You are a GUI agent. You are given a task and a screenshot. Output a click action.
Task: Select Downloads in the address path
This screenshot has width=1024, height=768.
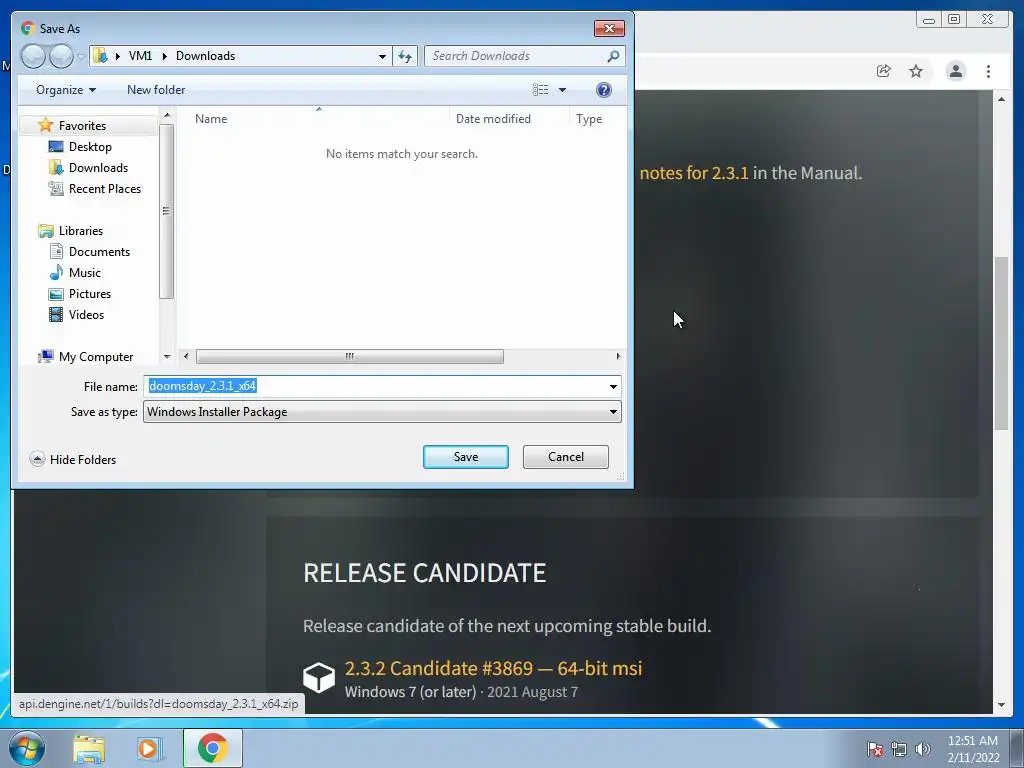(205, 56)
